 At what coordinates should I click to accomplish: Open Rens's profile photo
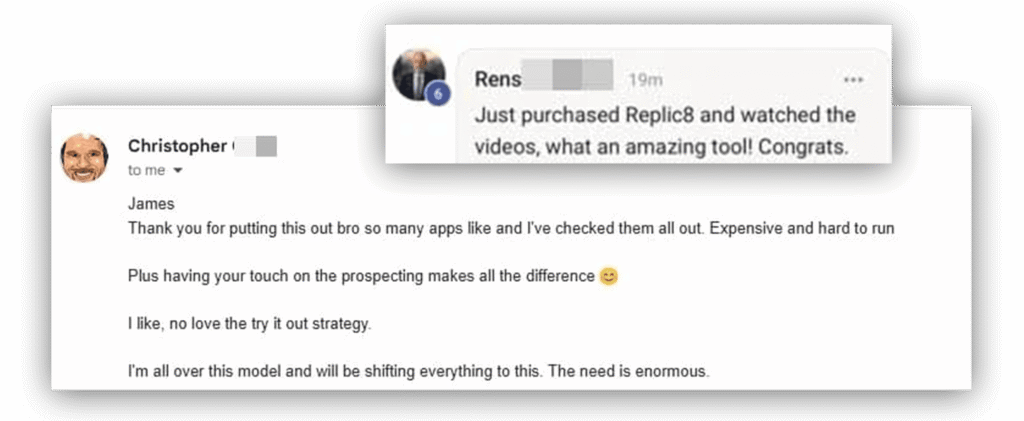[419, 74]
